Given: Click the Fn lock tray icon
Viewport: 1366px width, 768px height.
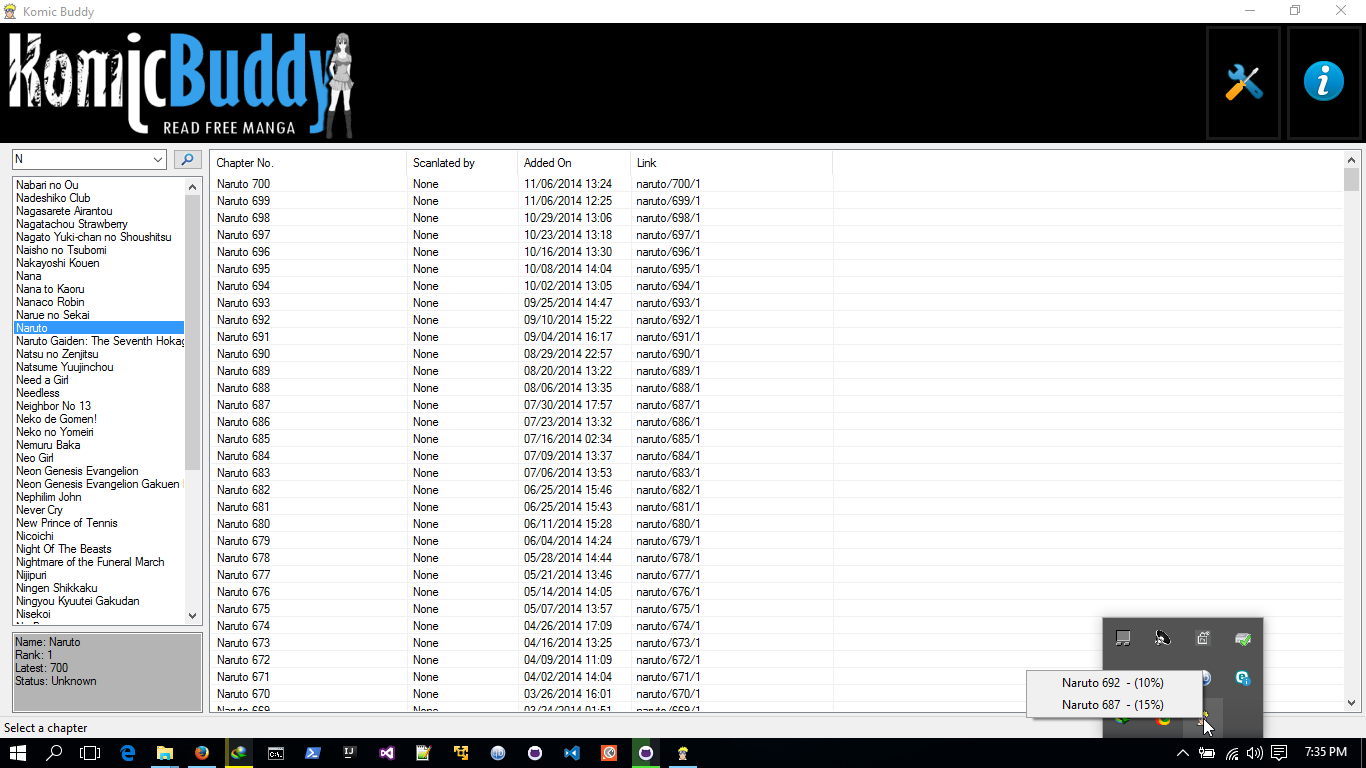Looking at the screenshot, I should click(x=1203, y=638).
